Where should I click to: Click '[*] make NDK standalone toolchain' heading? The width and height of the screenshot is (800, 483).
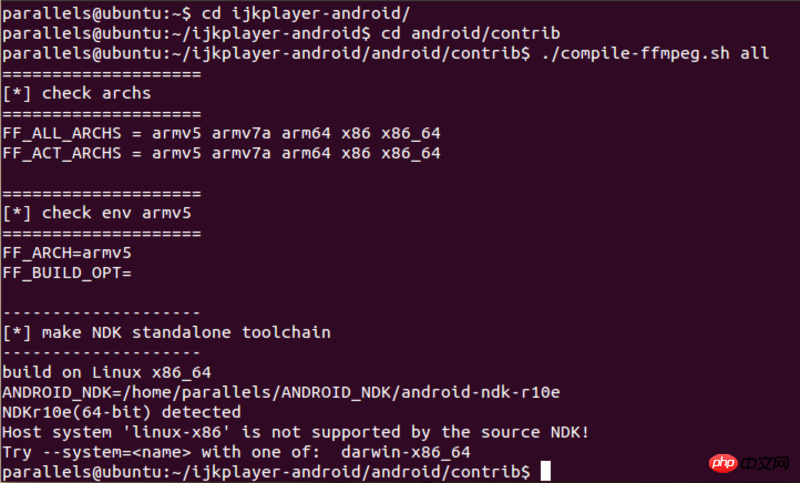[166, 331]
